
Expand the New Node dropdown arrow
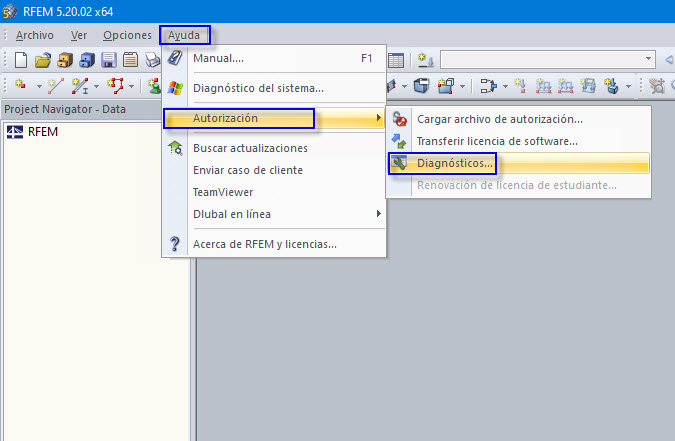[39, 86]
